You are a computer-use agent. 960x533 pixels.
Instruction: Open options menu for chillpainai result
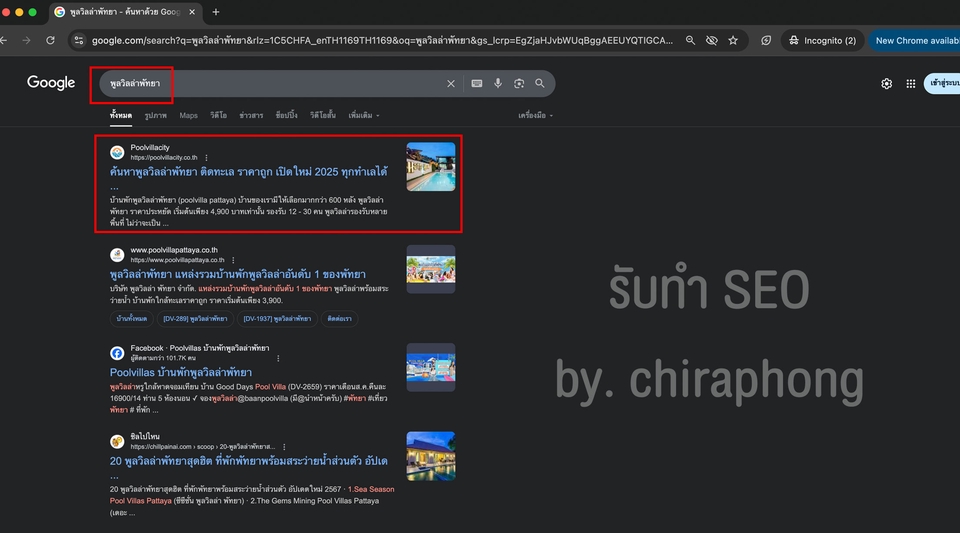[x=284, y=447]
